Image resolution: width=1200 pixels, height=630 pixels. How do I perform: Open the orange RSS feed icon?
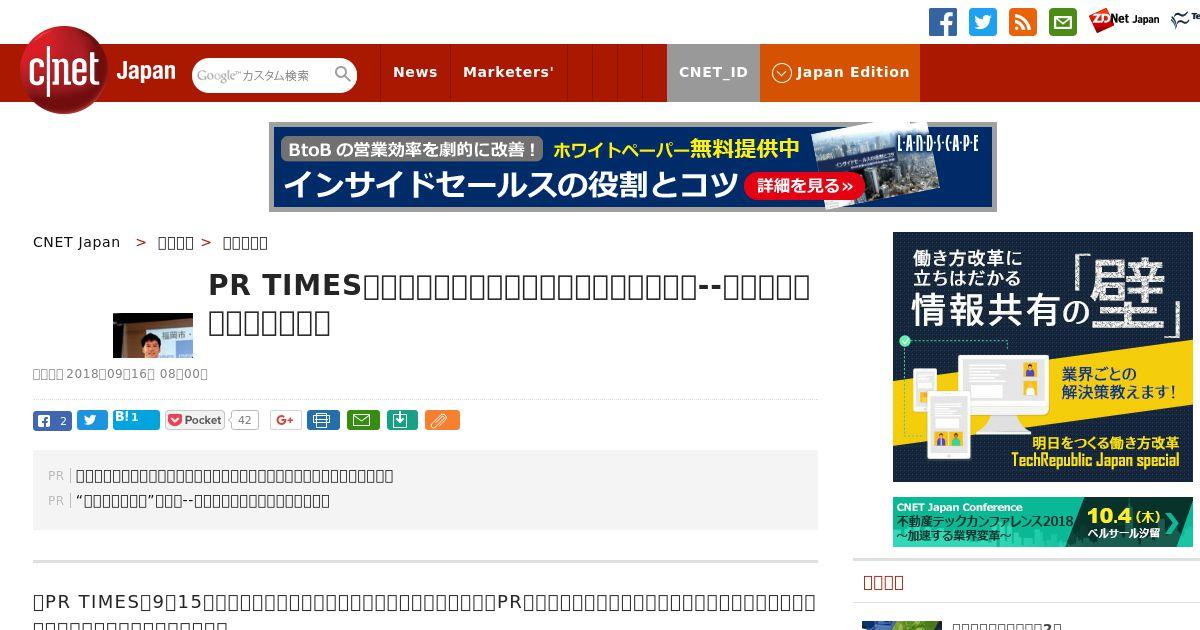click(x=1023, y=22)
